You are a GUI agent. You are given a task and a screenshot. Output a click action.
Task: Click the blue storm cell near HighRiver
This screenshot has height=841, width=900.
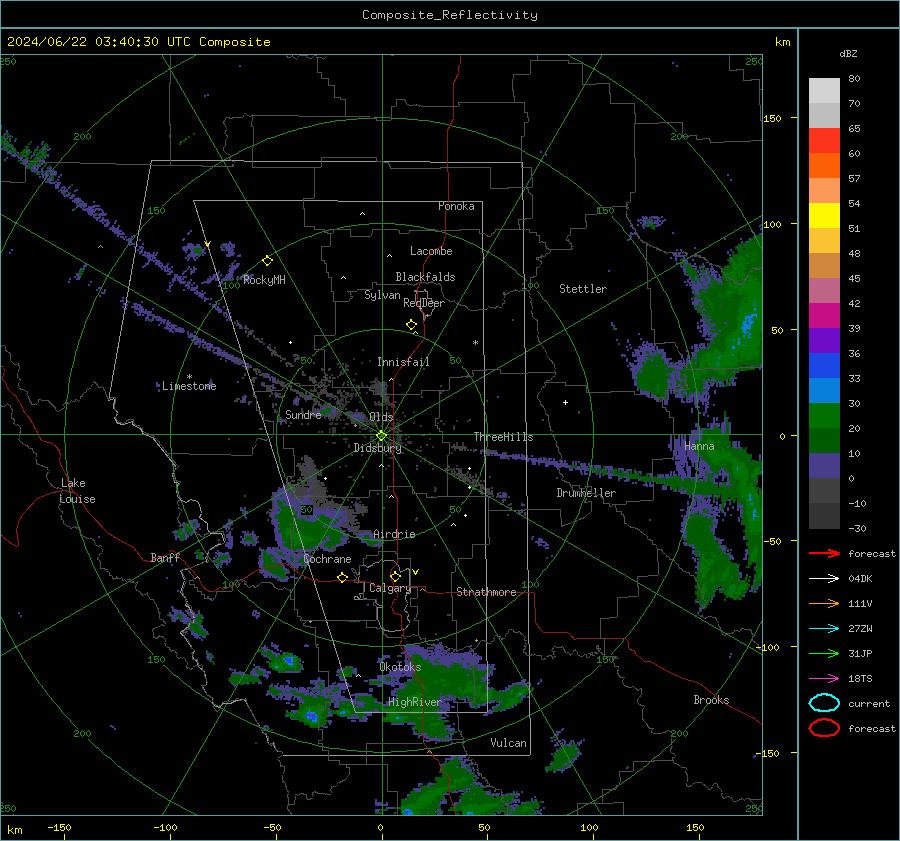[x=312, y=716]
